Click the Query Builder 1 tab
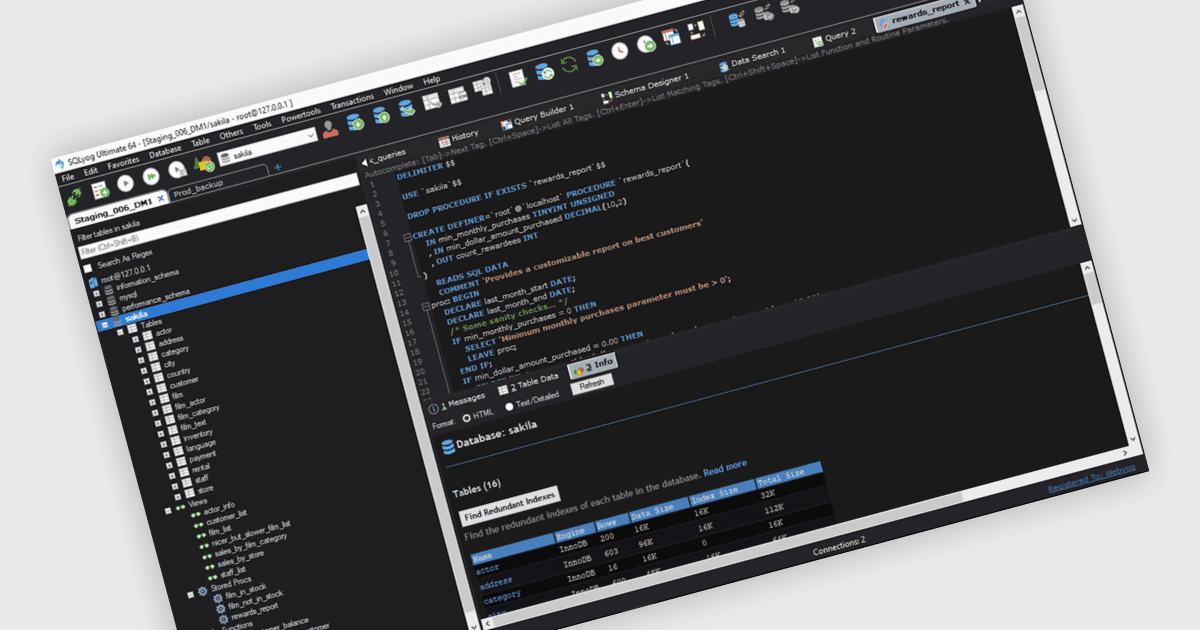 (x=536, y=115)
